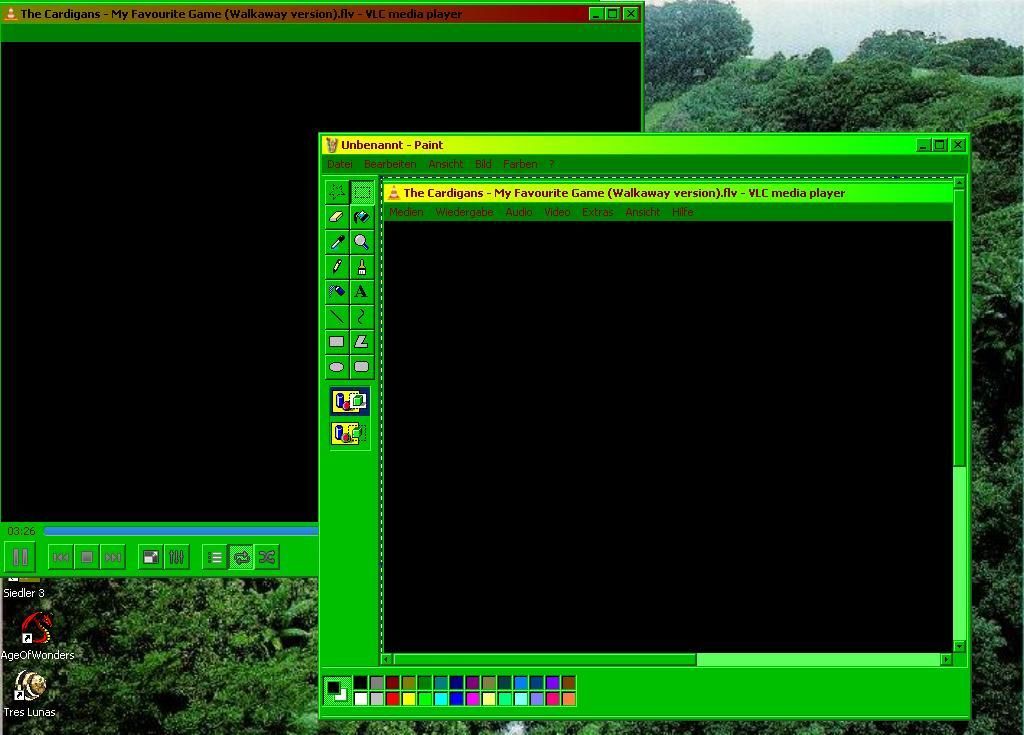Open the Datei menu in Paint
The width and height of the screenshot is (1024, 735).
pos(340,164)
